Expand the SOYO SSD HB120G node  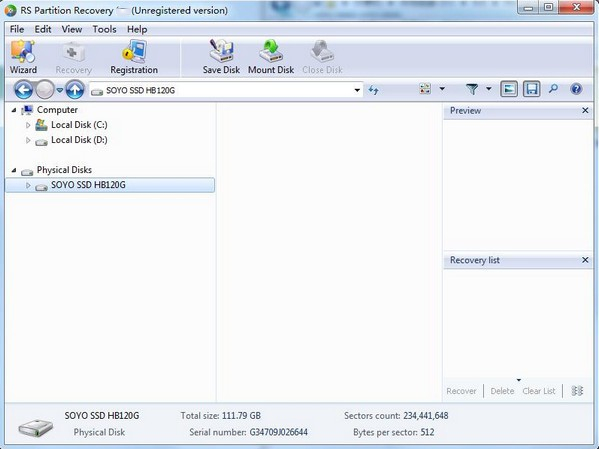(x=28, y=185)
